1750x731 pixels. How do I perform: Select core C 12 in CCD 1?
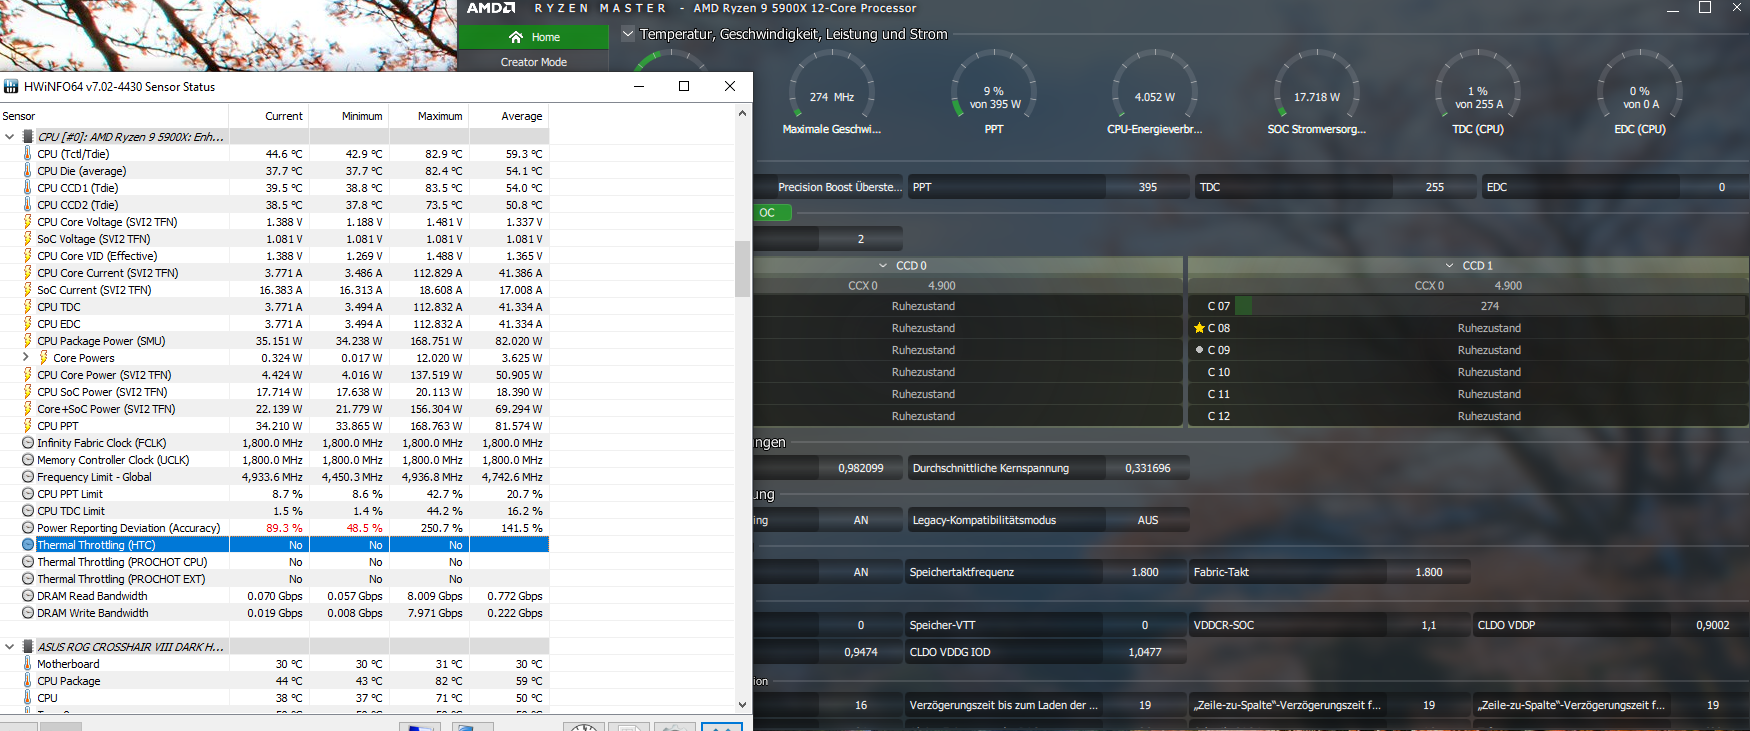(x=1469, y=416)
